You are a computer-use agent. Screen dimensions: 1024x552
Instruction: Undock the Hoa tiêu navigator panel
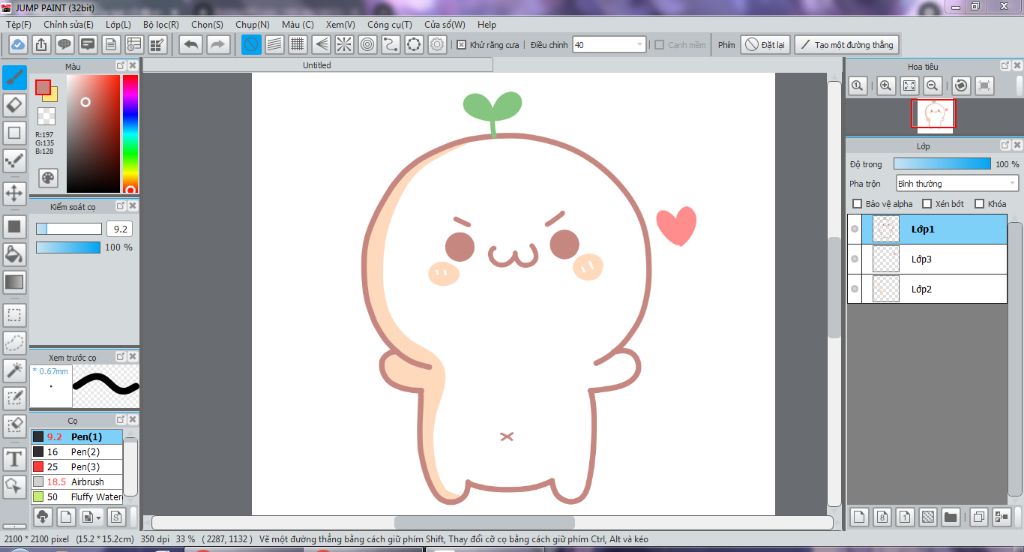point(1005,65)
